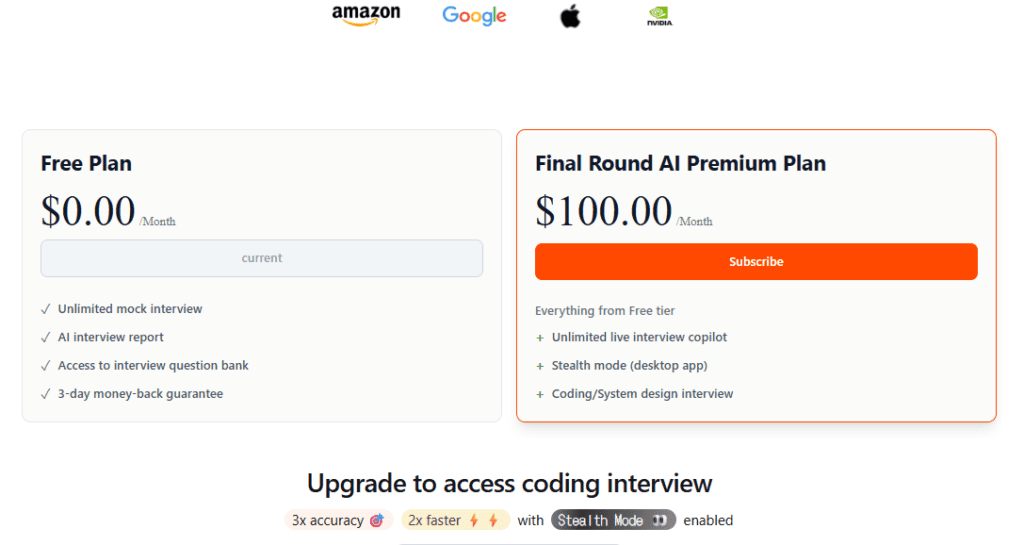This screenshot has height=545, width=1024.
Task: Click Access to interview question bank
Action: (152, 365)
